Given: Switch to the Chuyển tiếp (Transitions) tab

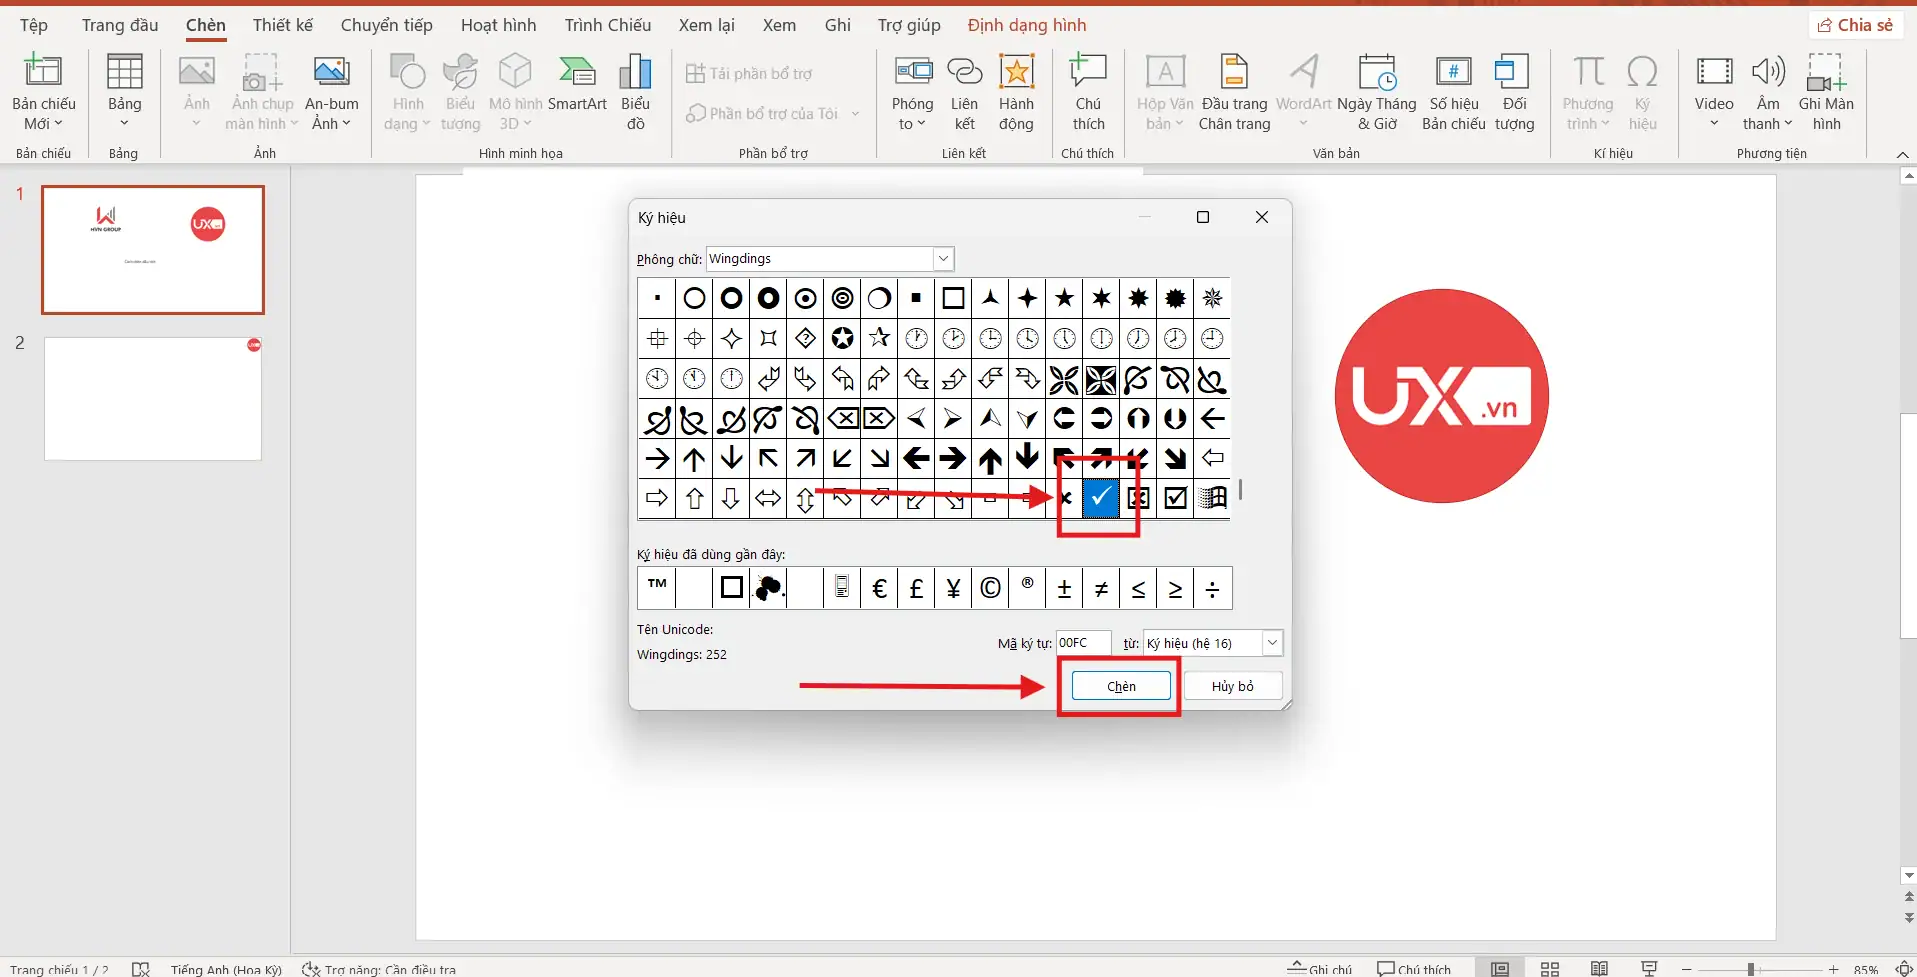Looking at the screenshot, I should pyautogui.click(x=387, y=25).
